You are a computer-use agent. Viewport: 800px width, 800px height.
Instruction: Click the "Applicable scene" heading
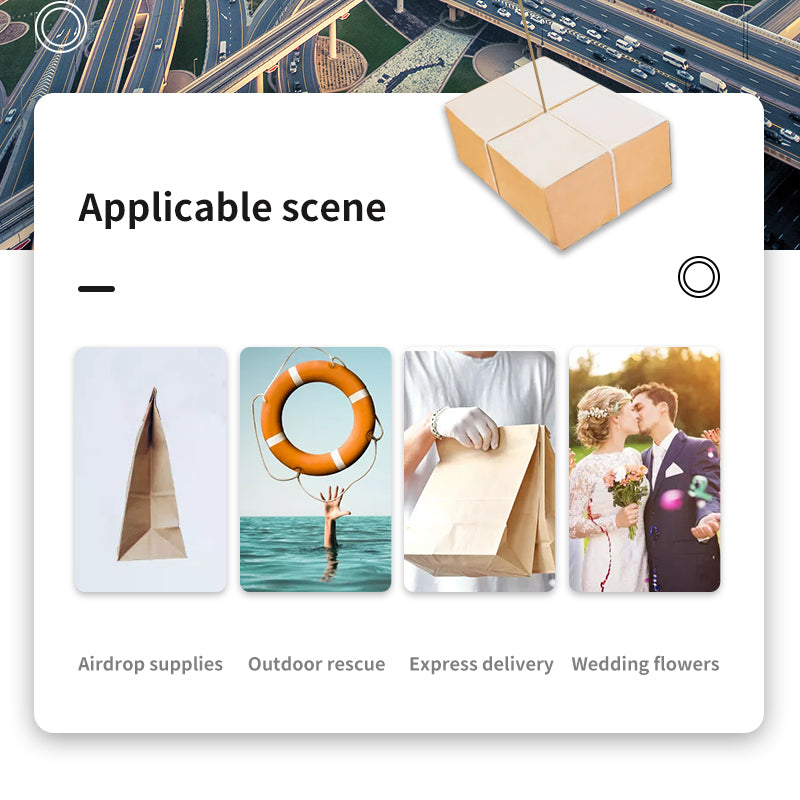click(x=232, y=208)
